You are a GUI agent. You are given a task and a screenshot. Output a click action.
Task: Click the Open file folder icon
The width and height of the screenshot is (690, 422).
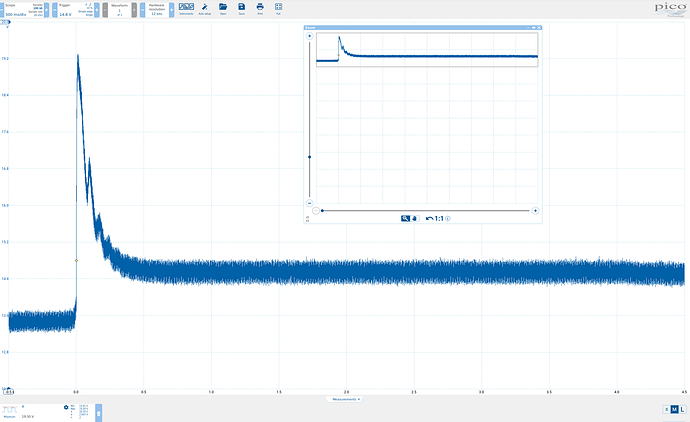[223, 8]
